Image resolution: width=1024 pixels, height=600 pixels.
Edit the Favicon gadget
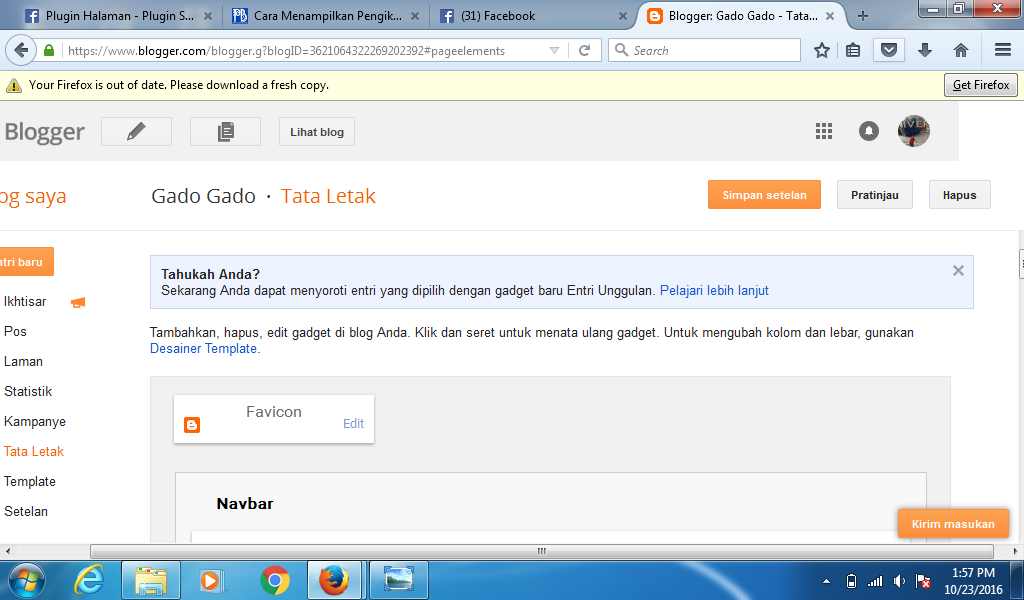click(353, 424)
